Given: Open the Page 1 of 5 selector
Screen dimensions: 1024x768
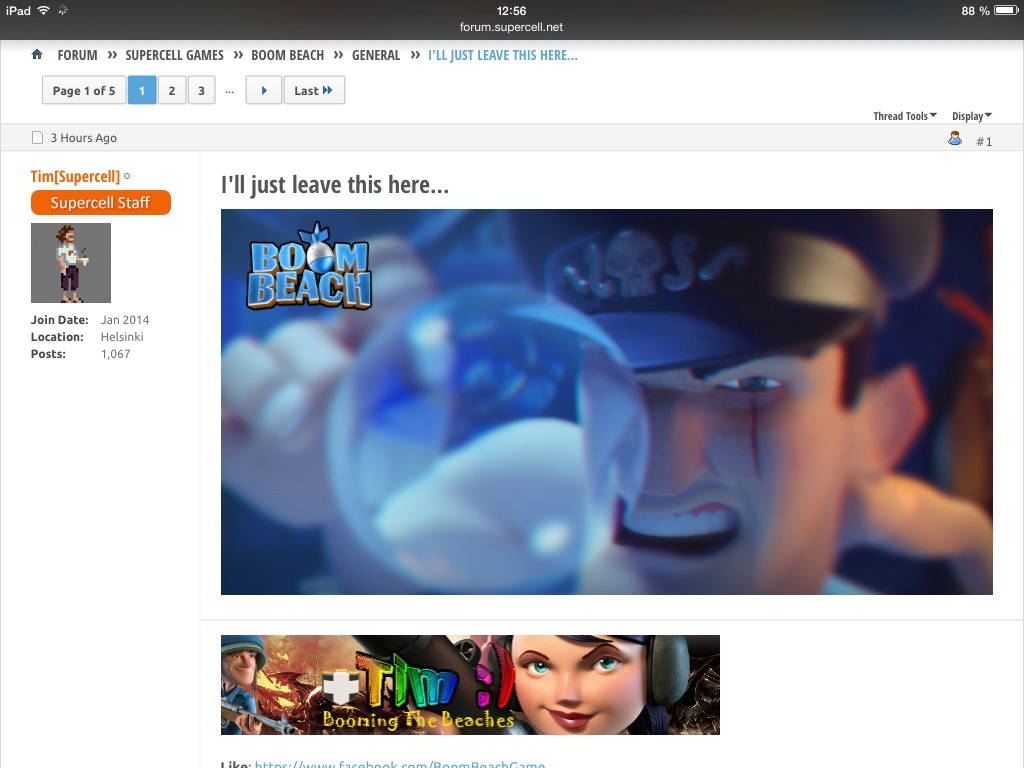Looking at the screenshot, I should (84, 91).
